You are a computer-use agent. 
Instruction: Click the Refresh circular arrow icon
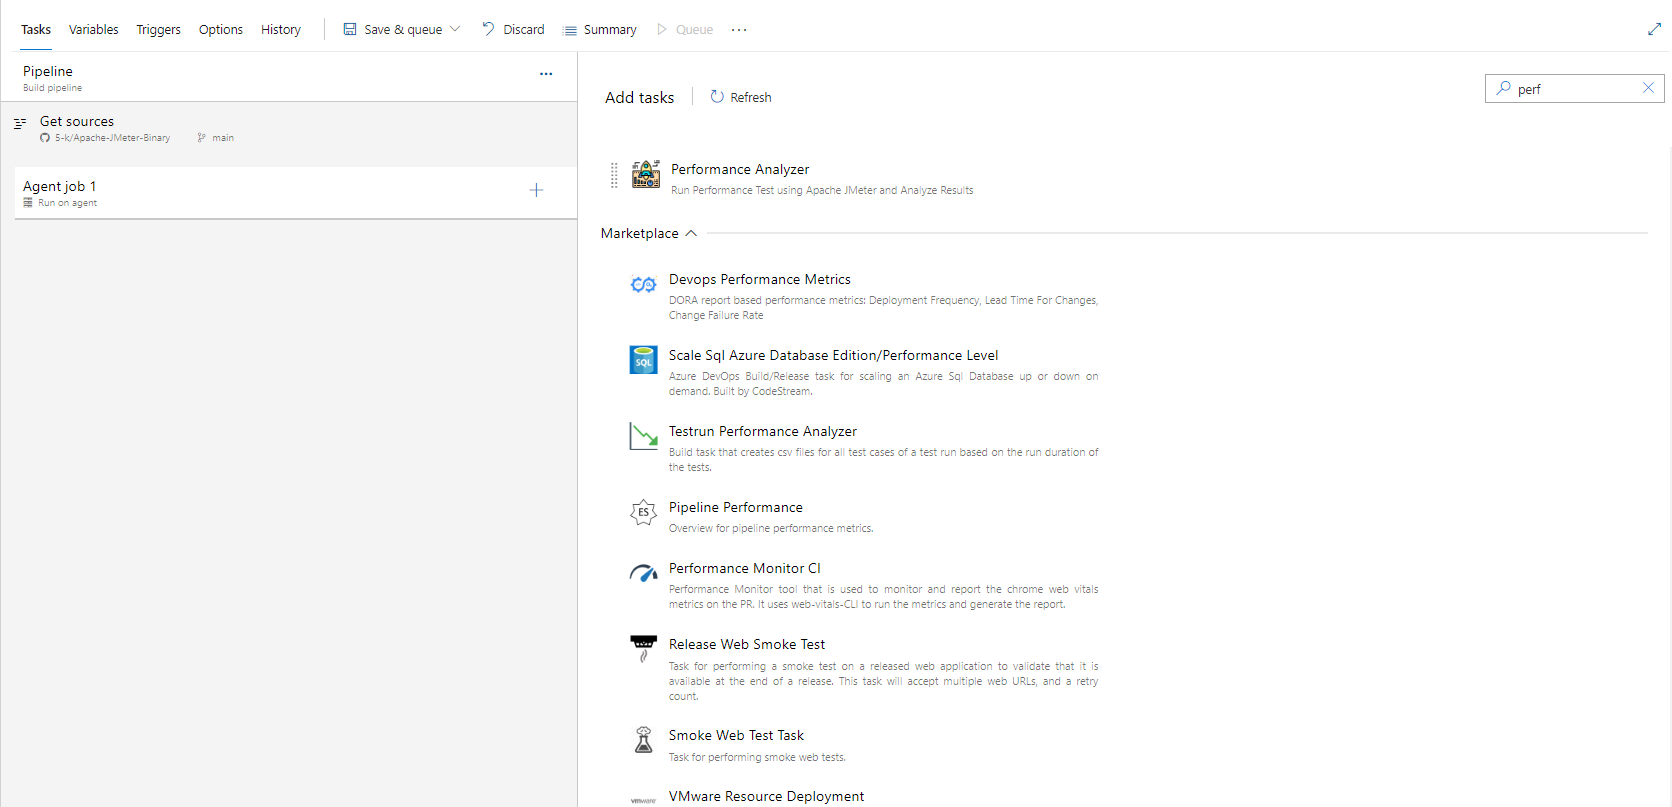click(x=717, y=96)
